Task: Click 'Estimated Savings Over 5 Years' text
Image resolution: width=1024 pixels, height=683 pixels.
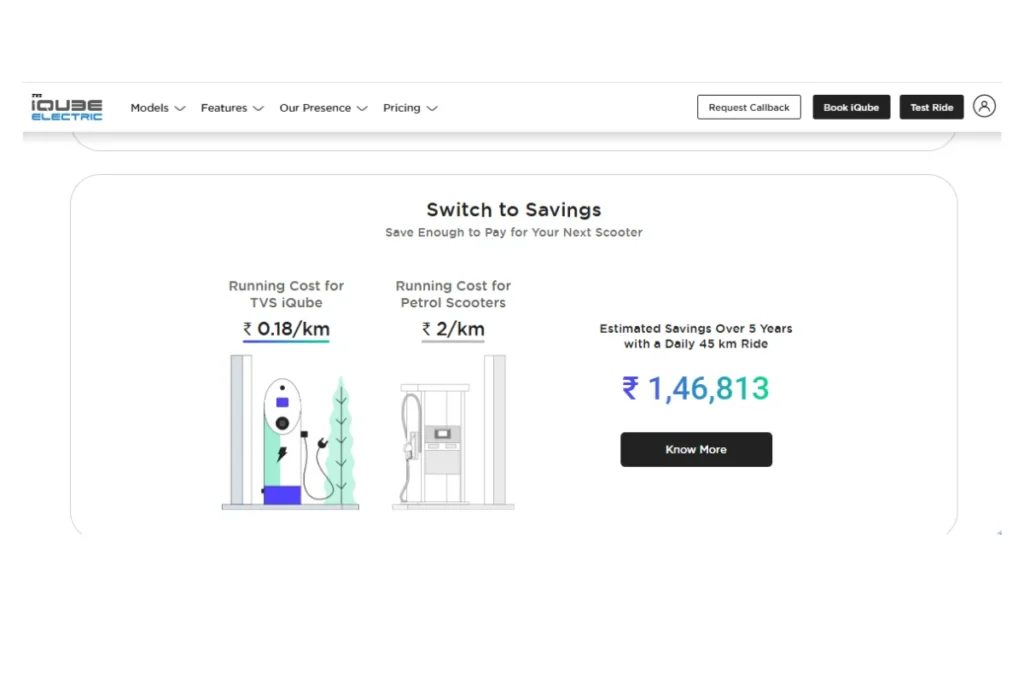Action: point(696,328)
